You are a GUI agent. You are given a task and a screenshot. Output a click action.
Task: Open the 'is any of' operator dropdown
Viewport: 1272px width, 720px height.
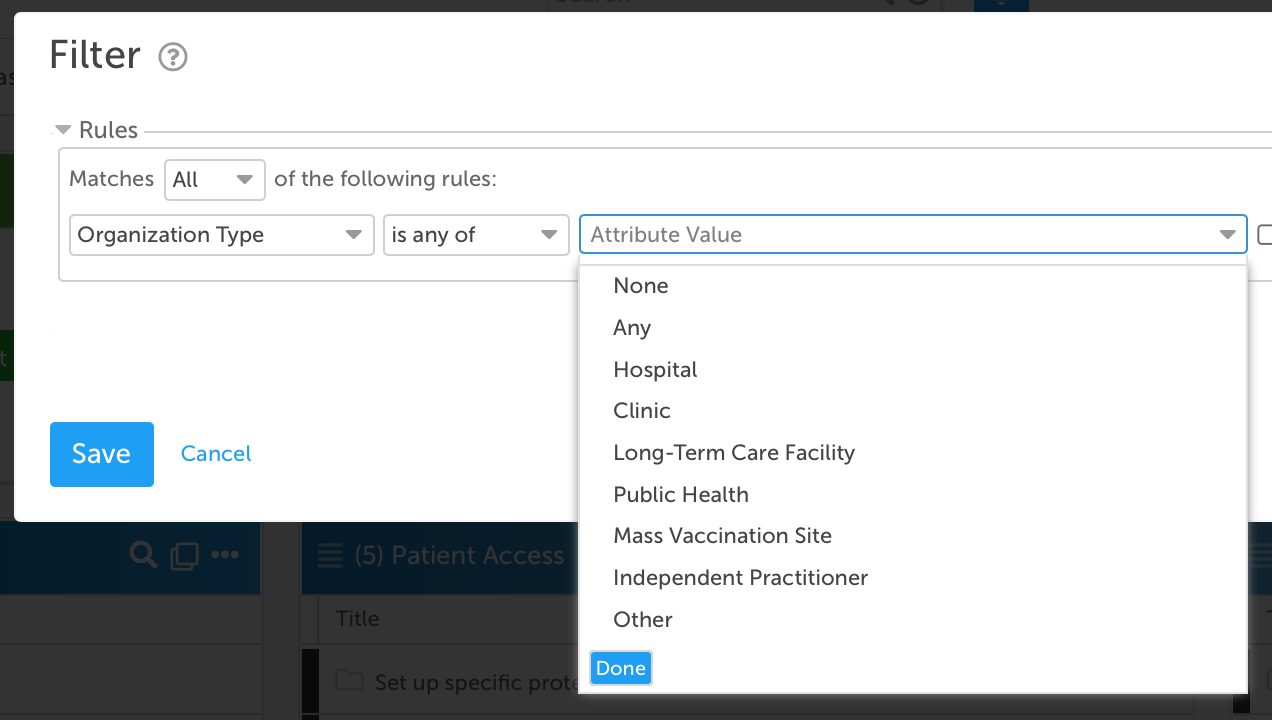475,235
